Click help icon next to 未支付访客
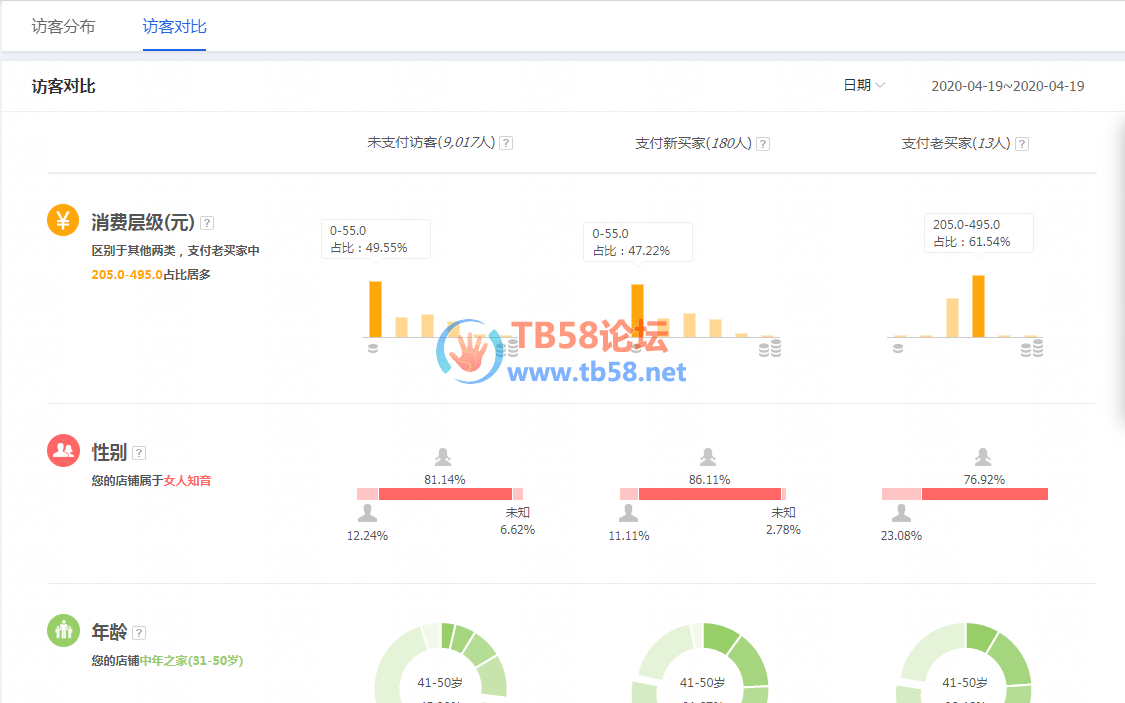 [506, 143]
